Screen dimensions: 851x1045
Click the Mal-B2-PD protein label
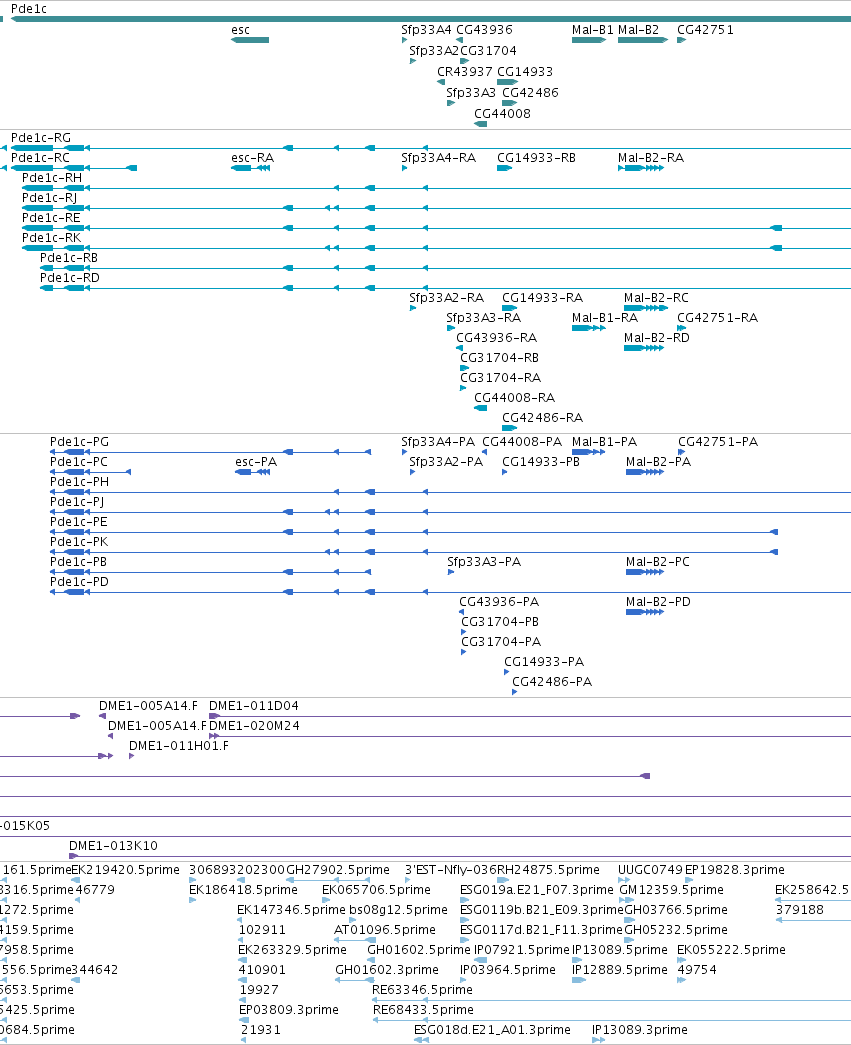pyautogui.click(x=658, y=602)
